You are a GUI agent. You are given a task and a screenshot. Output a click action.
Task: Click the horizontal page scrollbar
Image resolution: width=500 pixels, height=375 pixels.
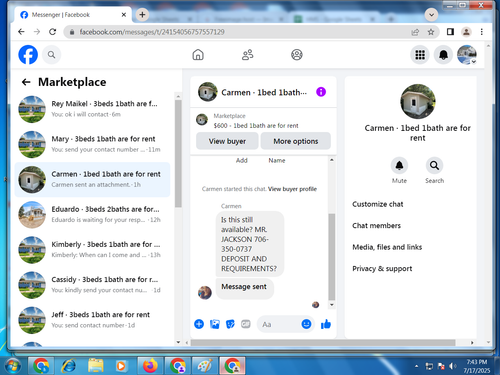(323, 343)
